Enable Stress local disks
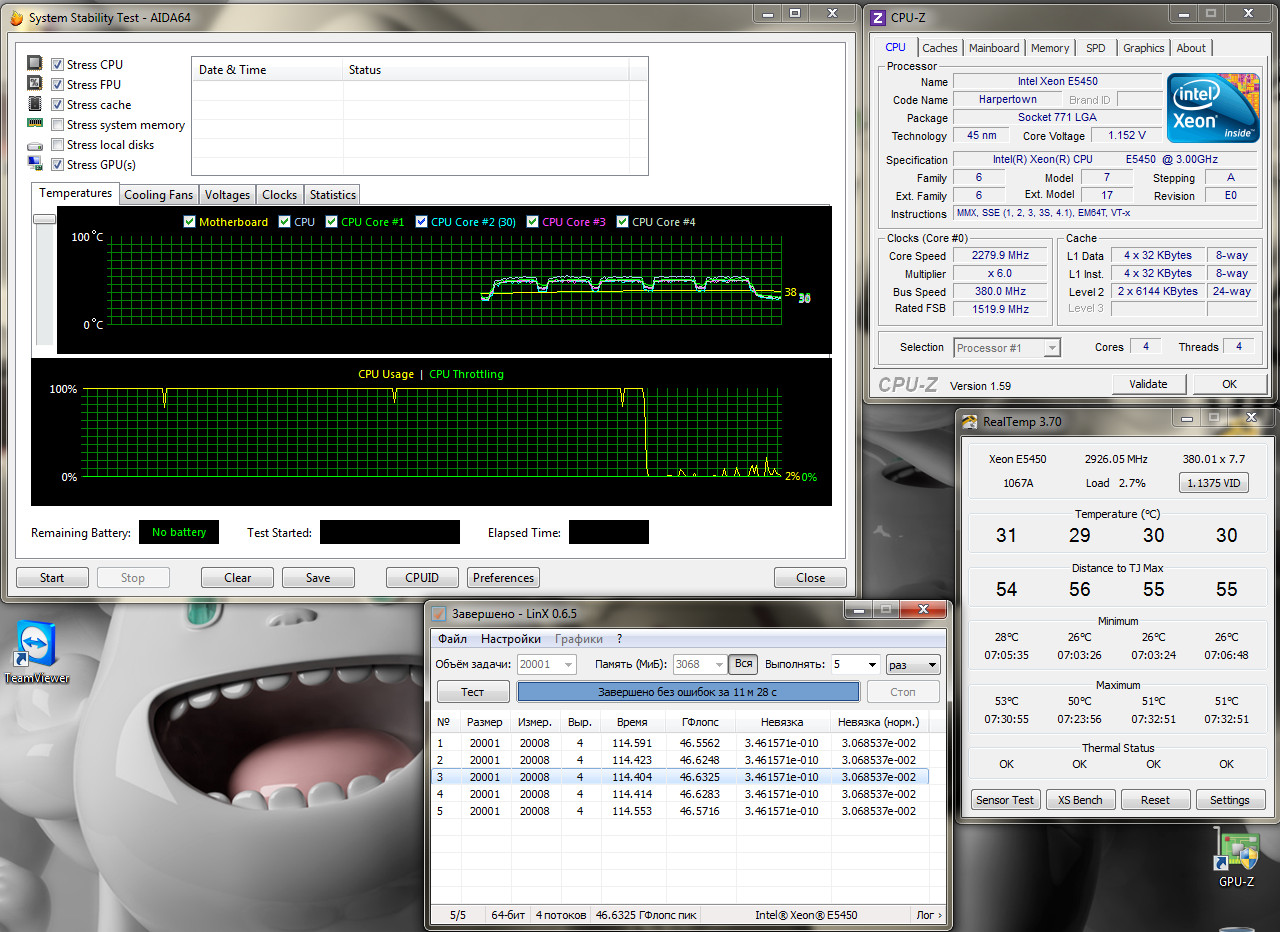The height and width of the screenshot is (932, 1280). pos(57,145)
